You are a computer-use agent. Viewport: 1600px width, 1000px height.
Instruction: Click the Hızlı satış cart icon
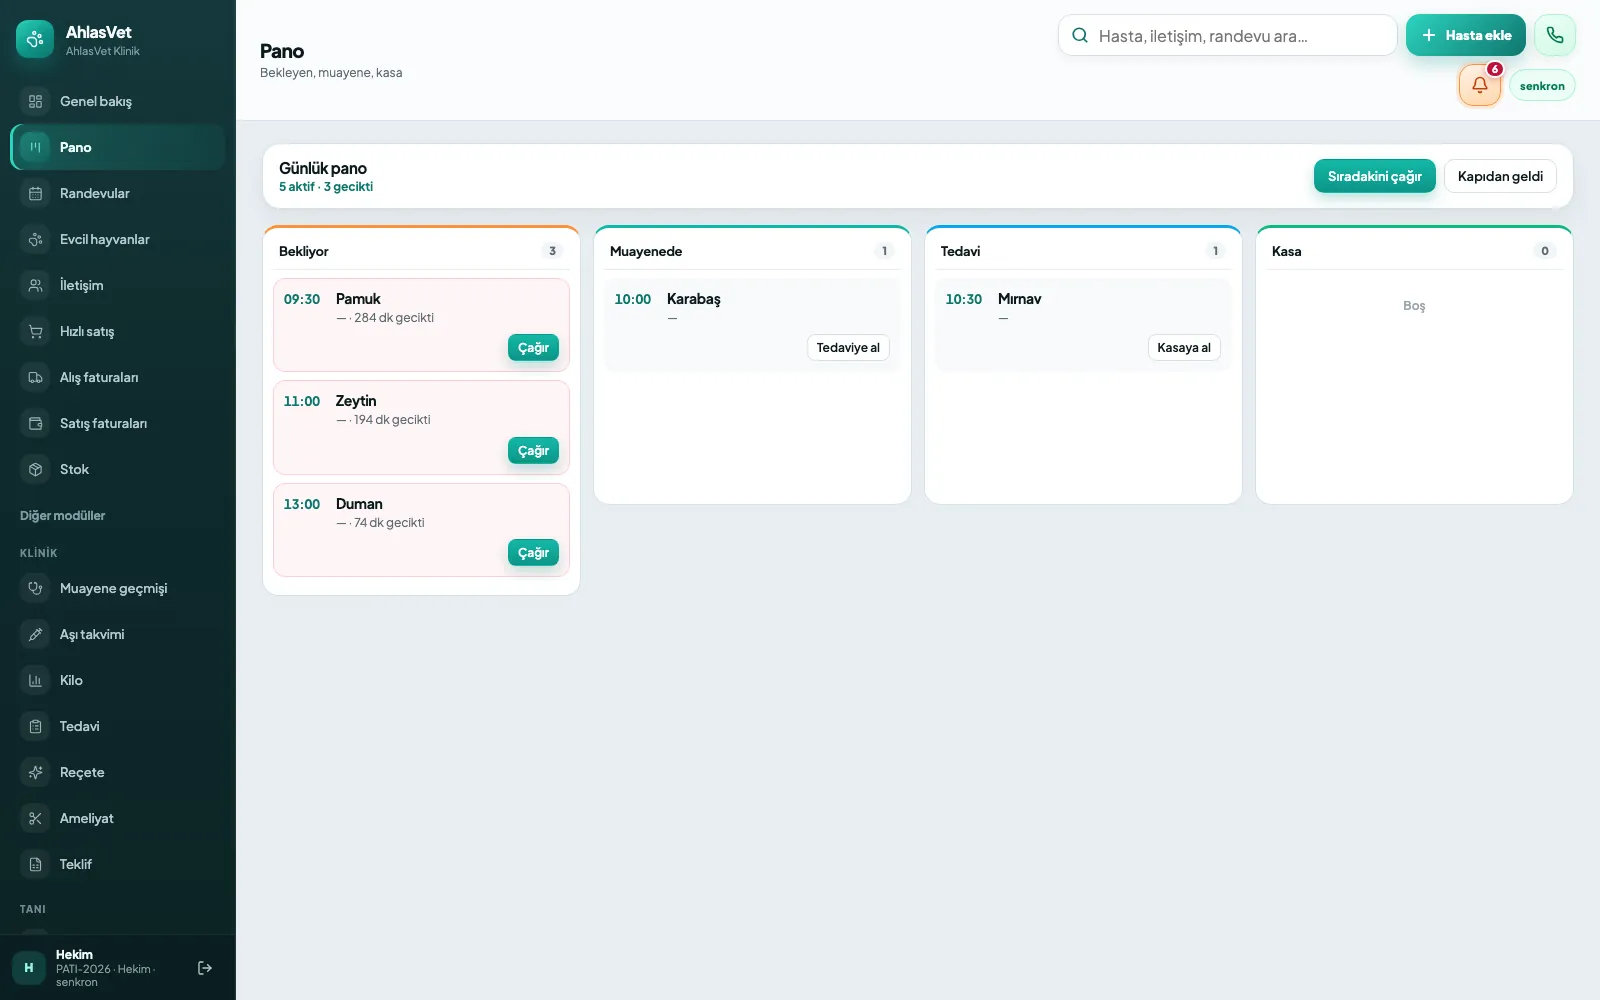pos(35,331)
